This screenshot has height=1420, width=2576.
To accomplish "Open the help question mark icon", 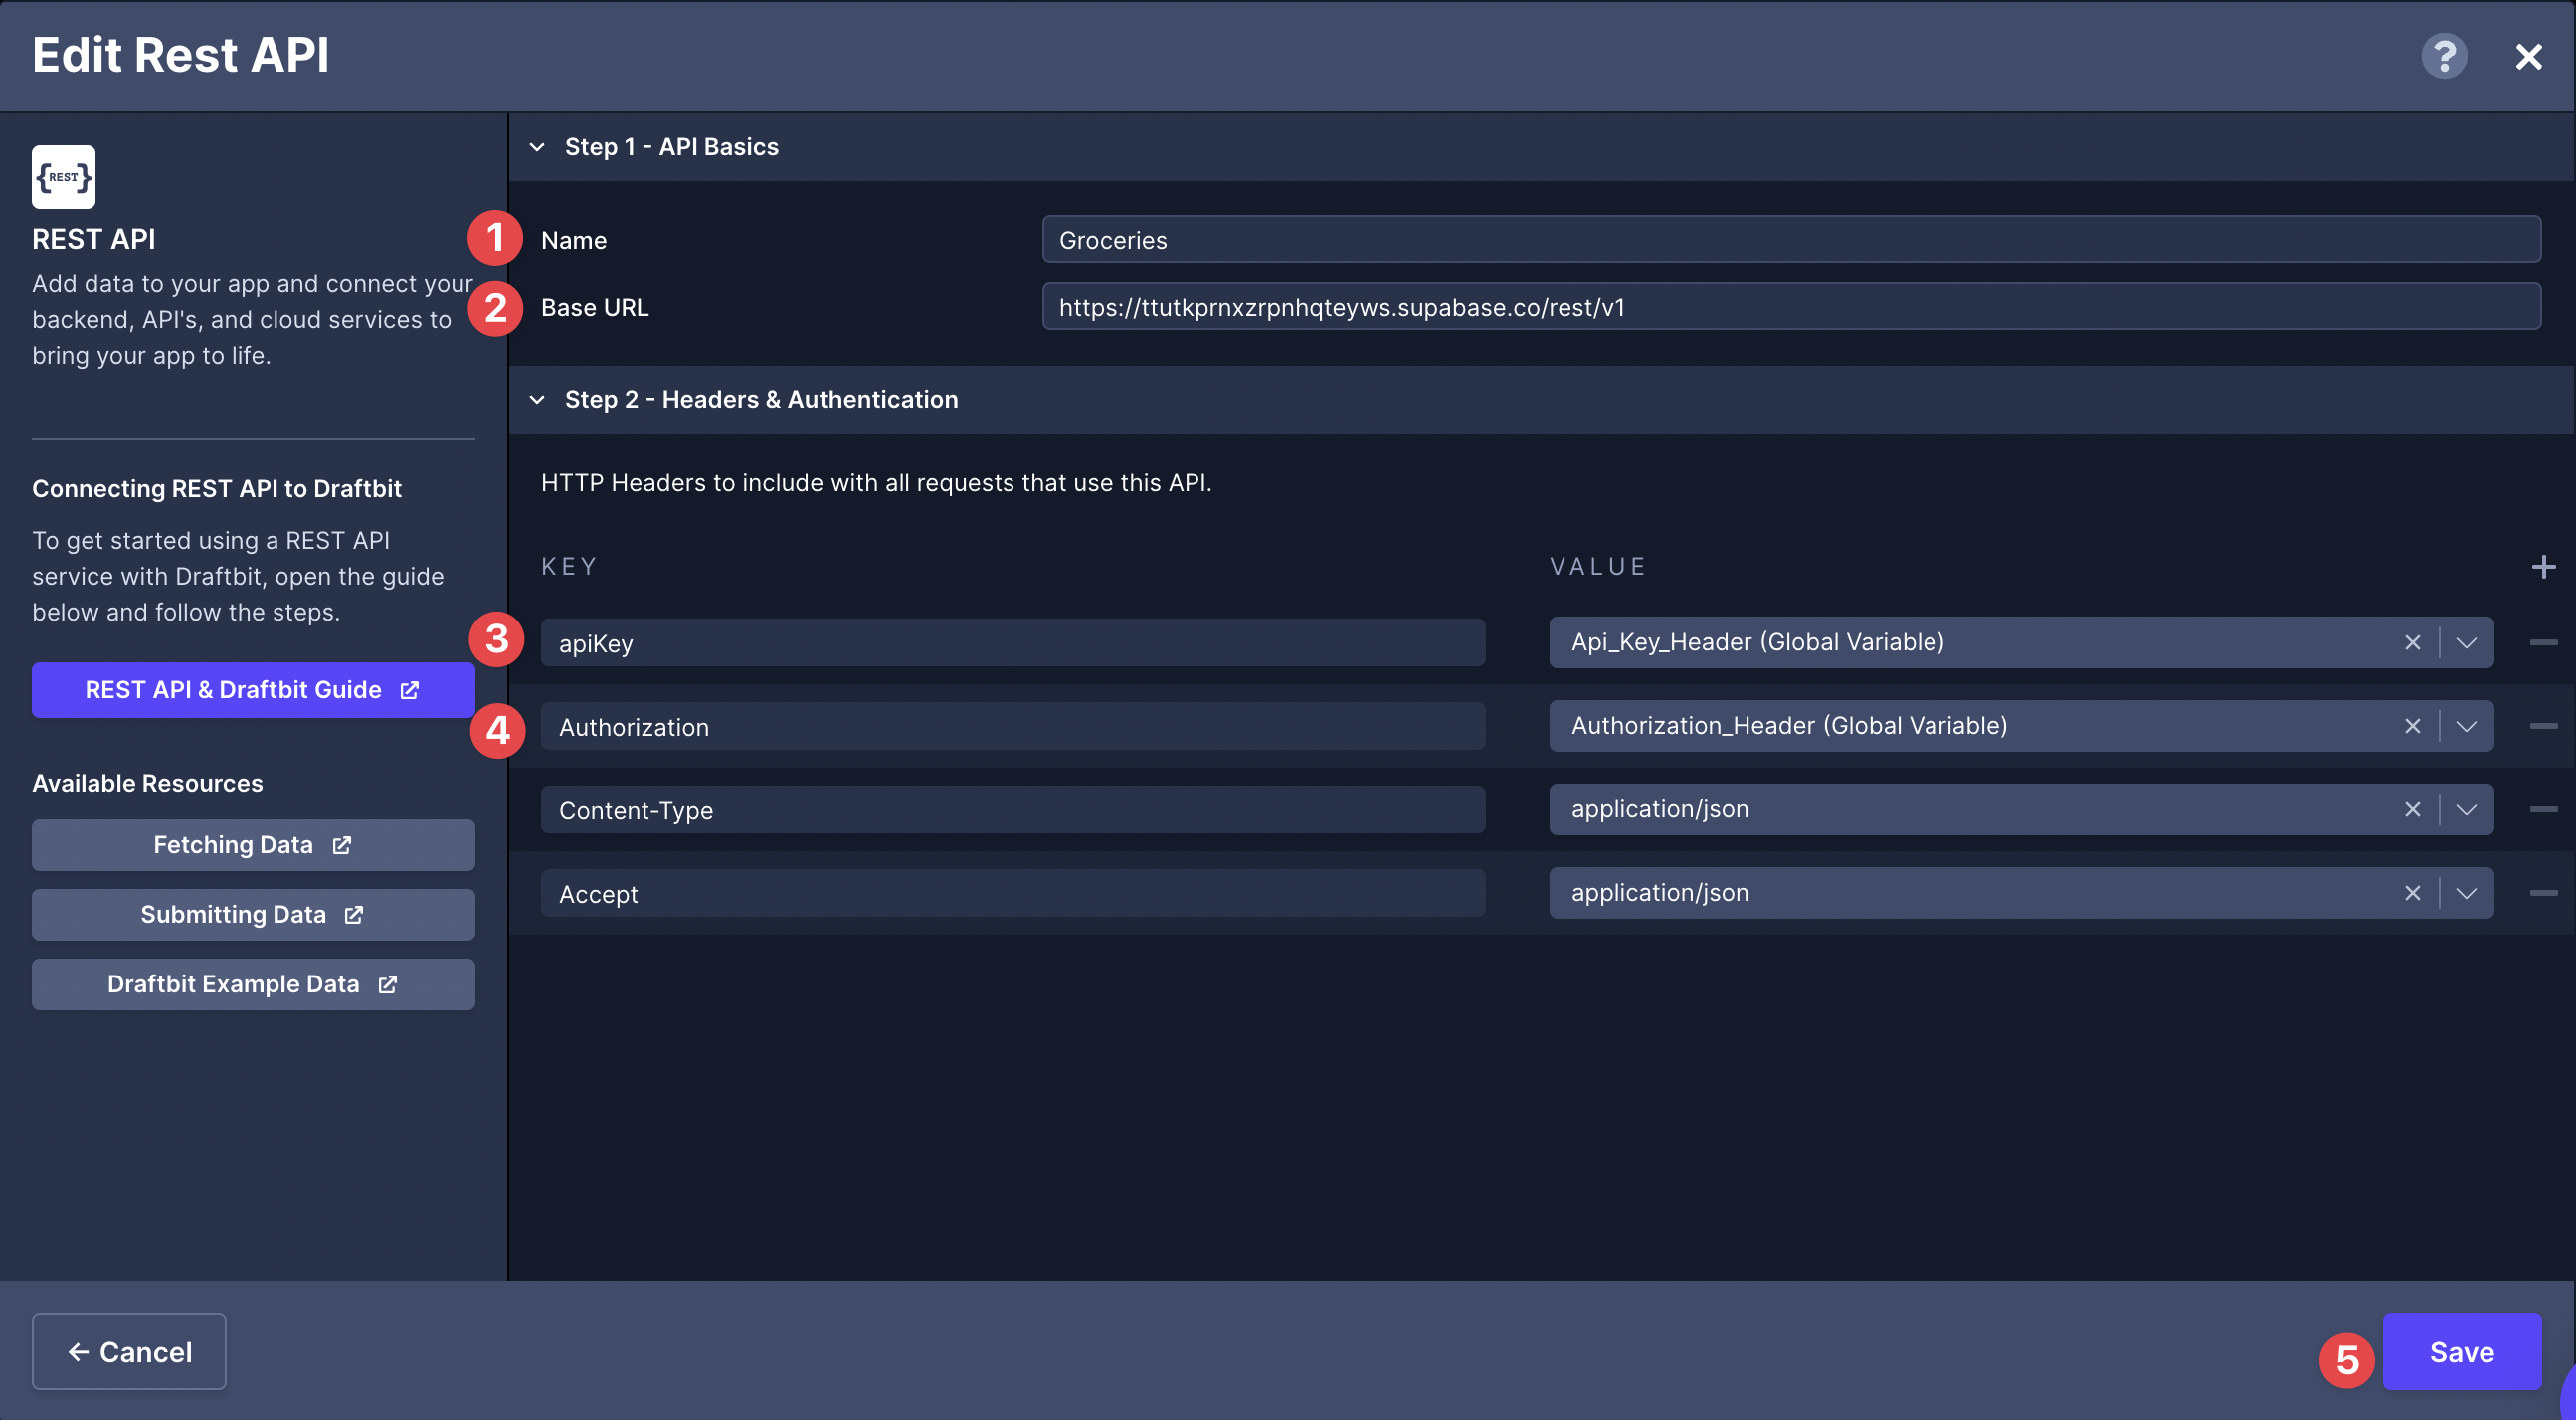I will (x=2444, y=56).
